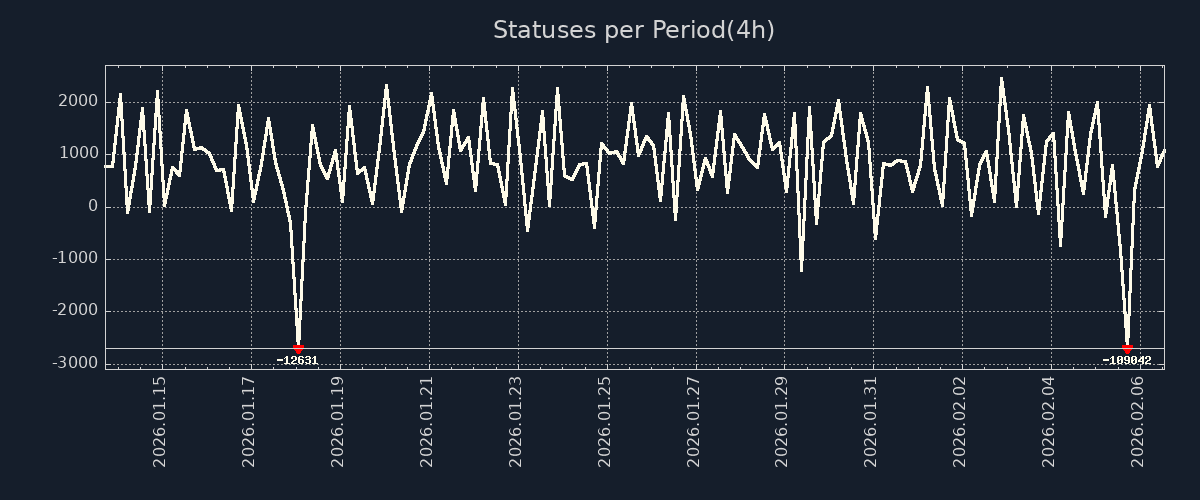Click the 2026.01.19 date tick label
The width and height of the screenshot is (1200, 500).
pyautogui.click(x=338, y=422)
